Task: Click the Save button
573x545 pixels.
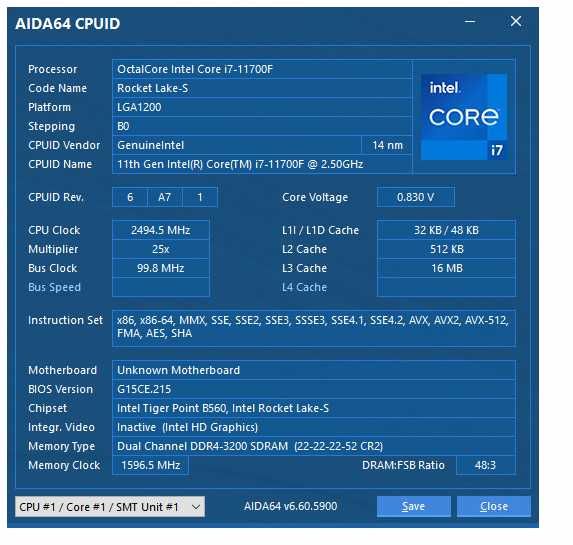Action: coord(413,506)
